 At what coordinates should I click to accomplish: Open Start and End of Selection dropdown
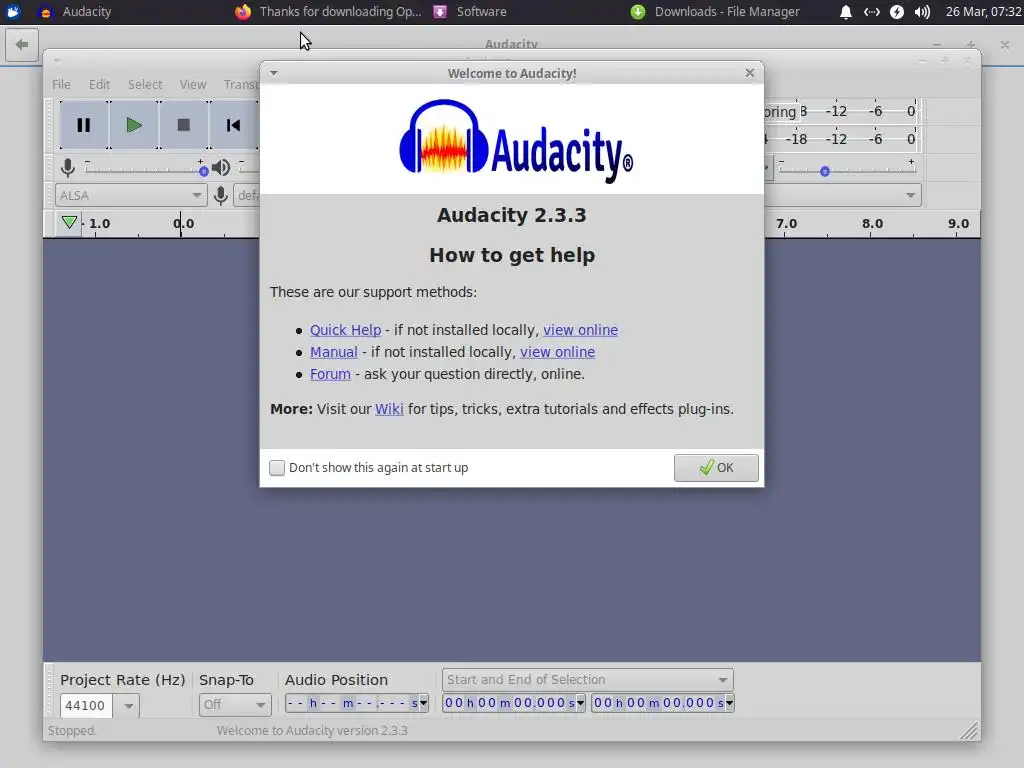point(588,680)
